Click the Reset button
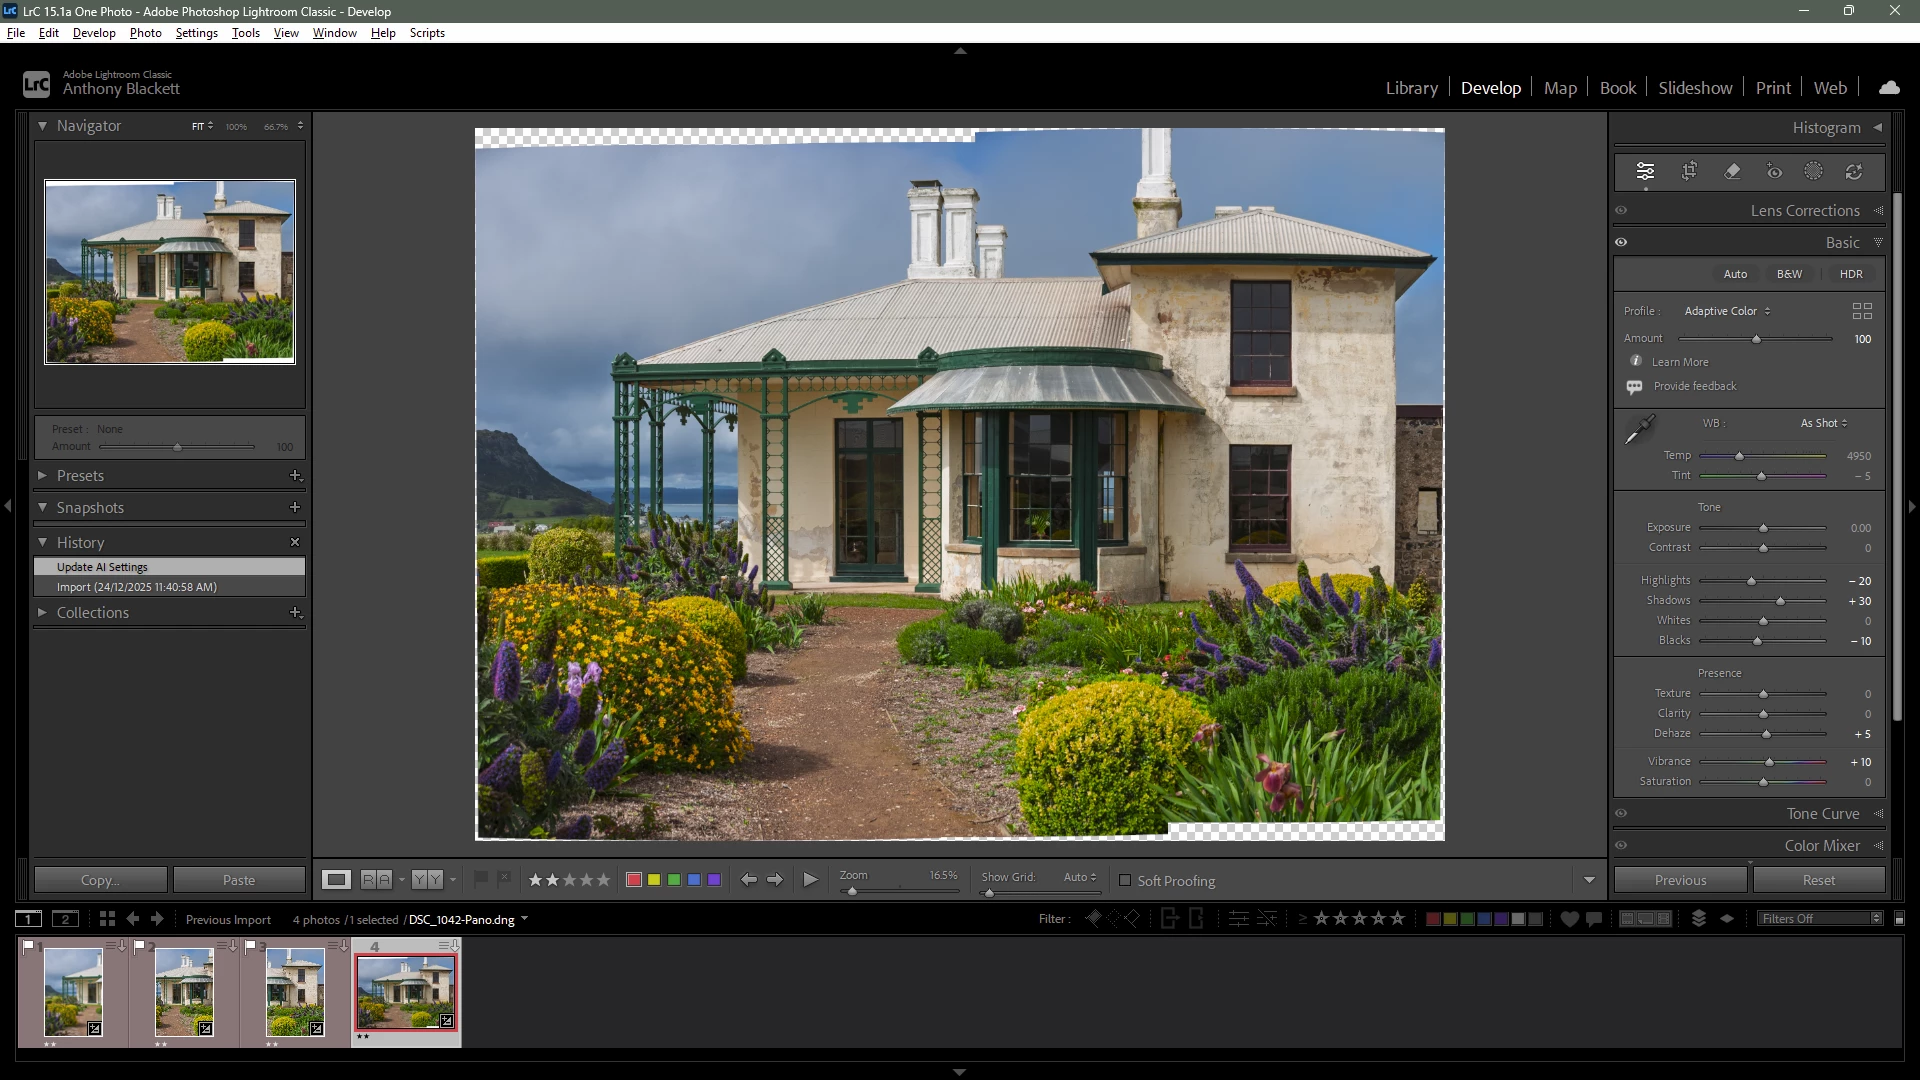The height and width of the screenshot is (1080, 1920). point(1819,880)
